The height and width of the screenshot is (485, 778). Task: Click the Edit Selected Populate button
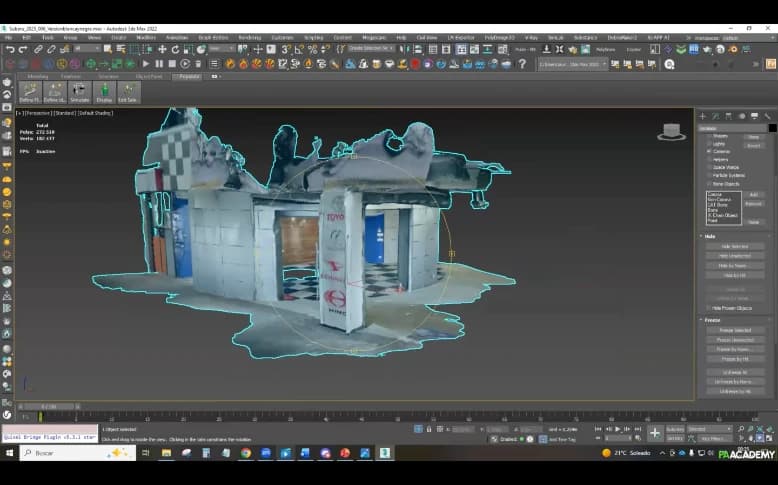(128, 92)
